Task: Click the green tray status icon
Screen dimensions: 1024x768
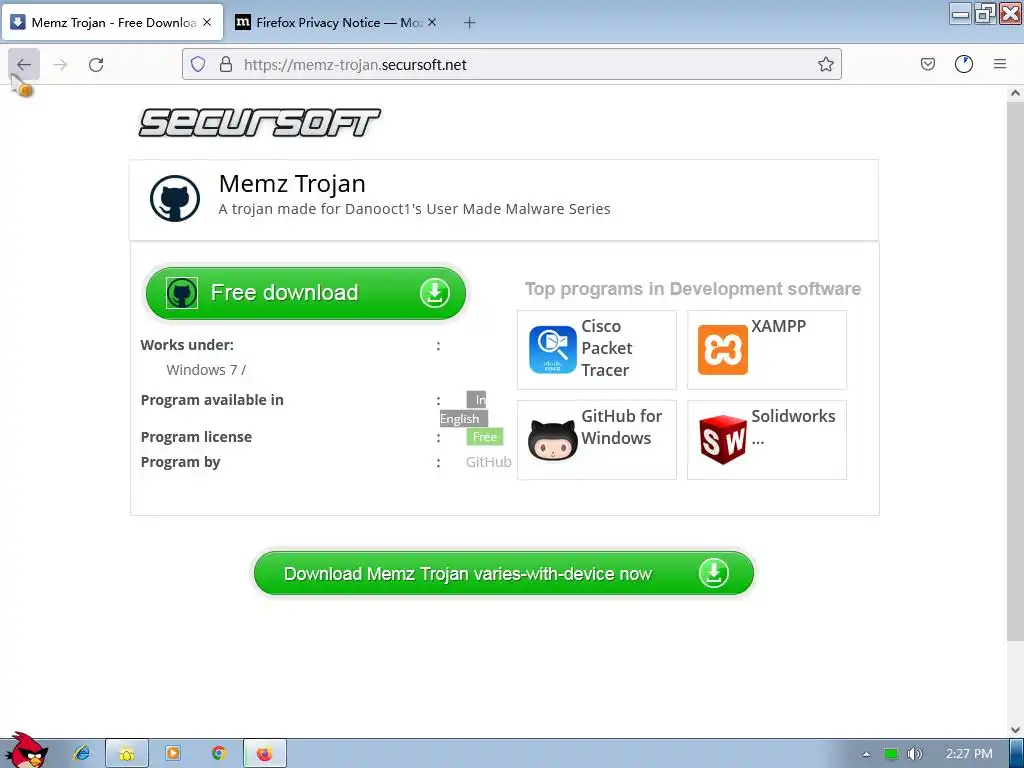Action: [x=891, y=754]
